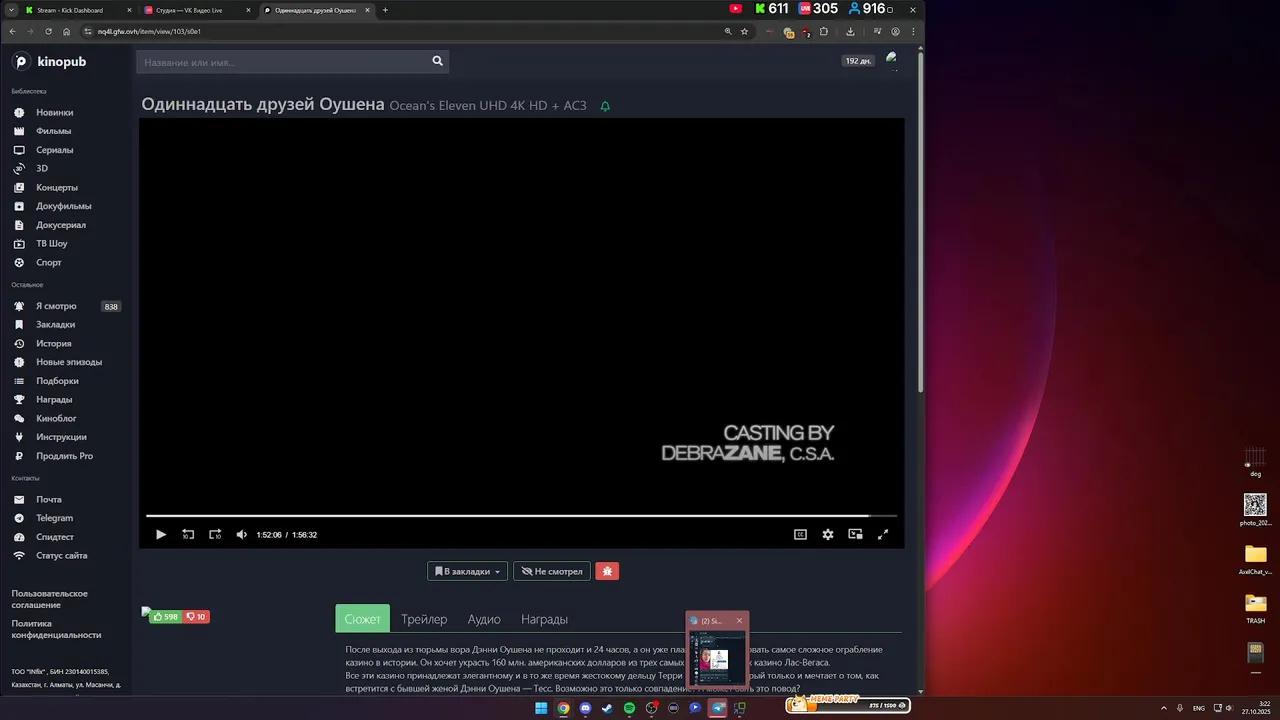Viewport: 1280px width, 720px height.
Task: Switch to the Награды tab below the player
Action: click(544, 619)
